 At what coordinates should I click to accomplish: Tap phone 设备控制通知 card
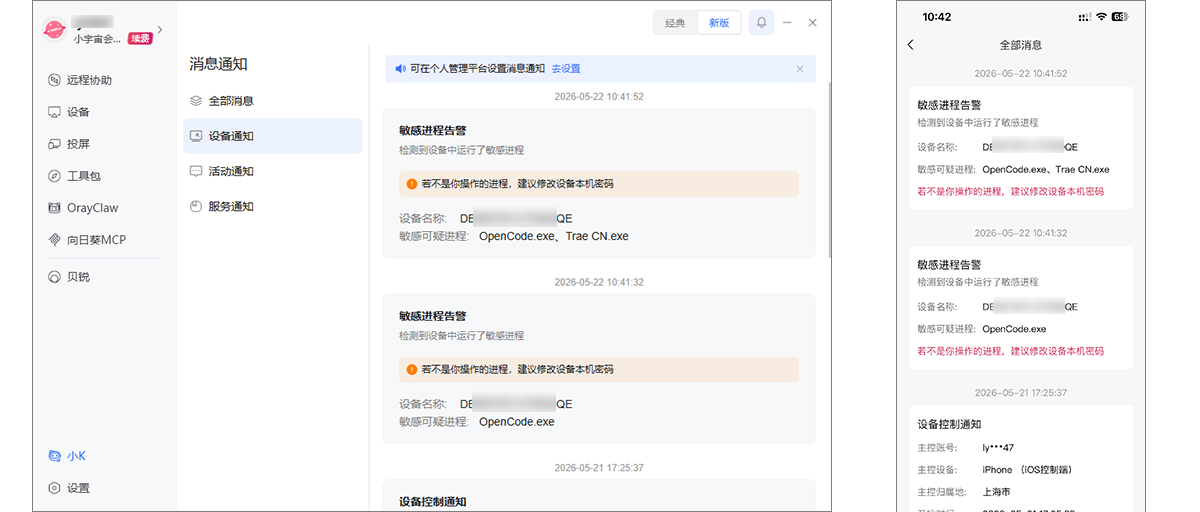pos(1021,458)
